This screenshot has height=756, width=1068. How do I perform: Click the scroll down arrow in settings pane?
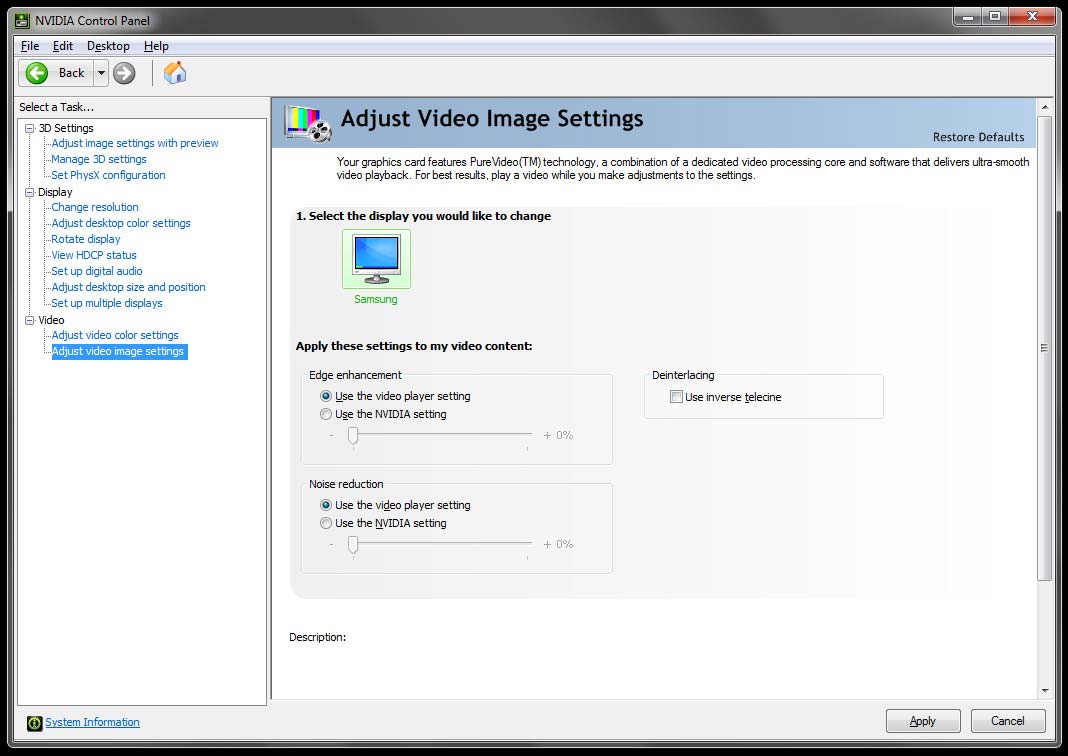(1044, 690)
